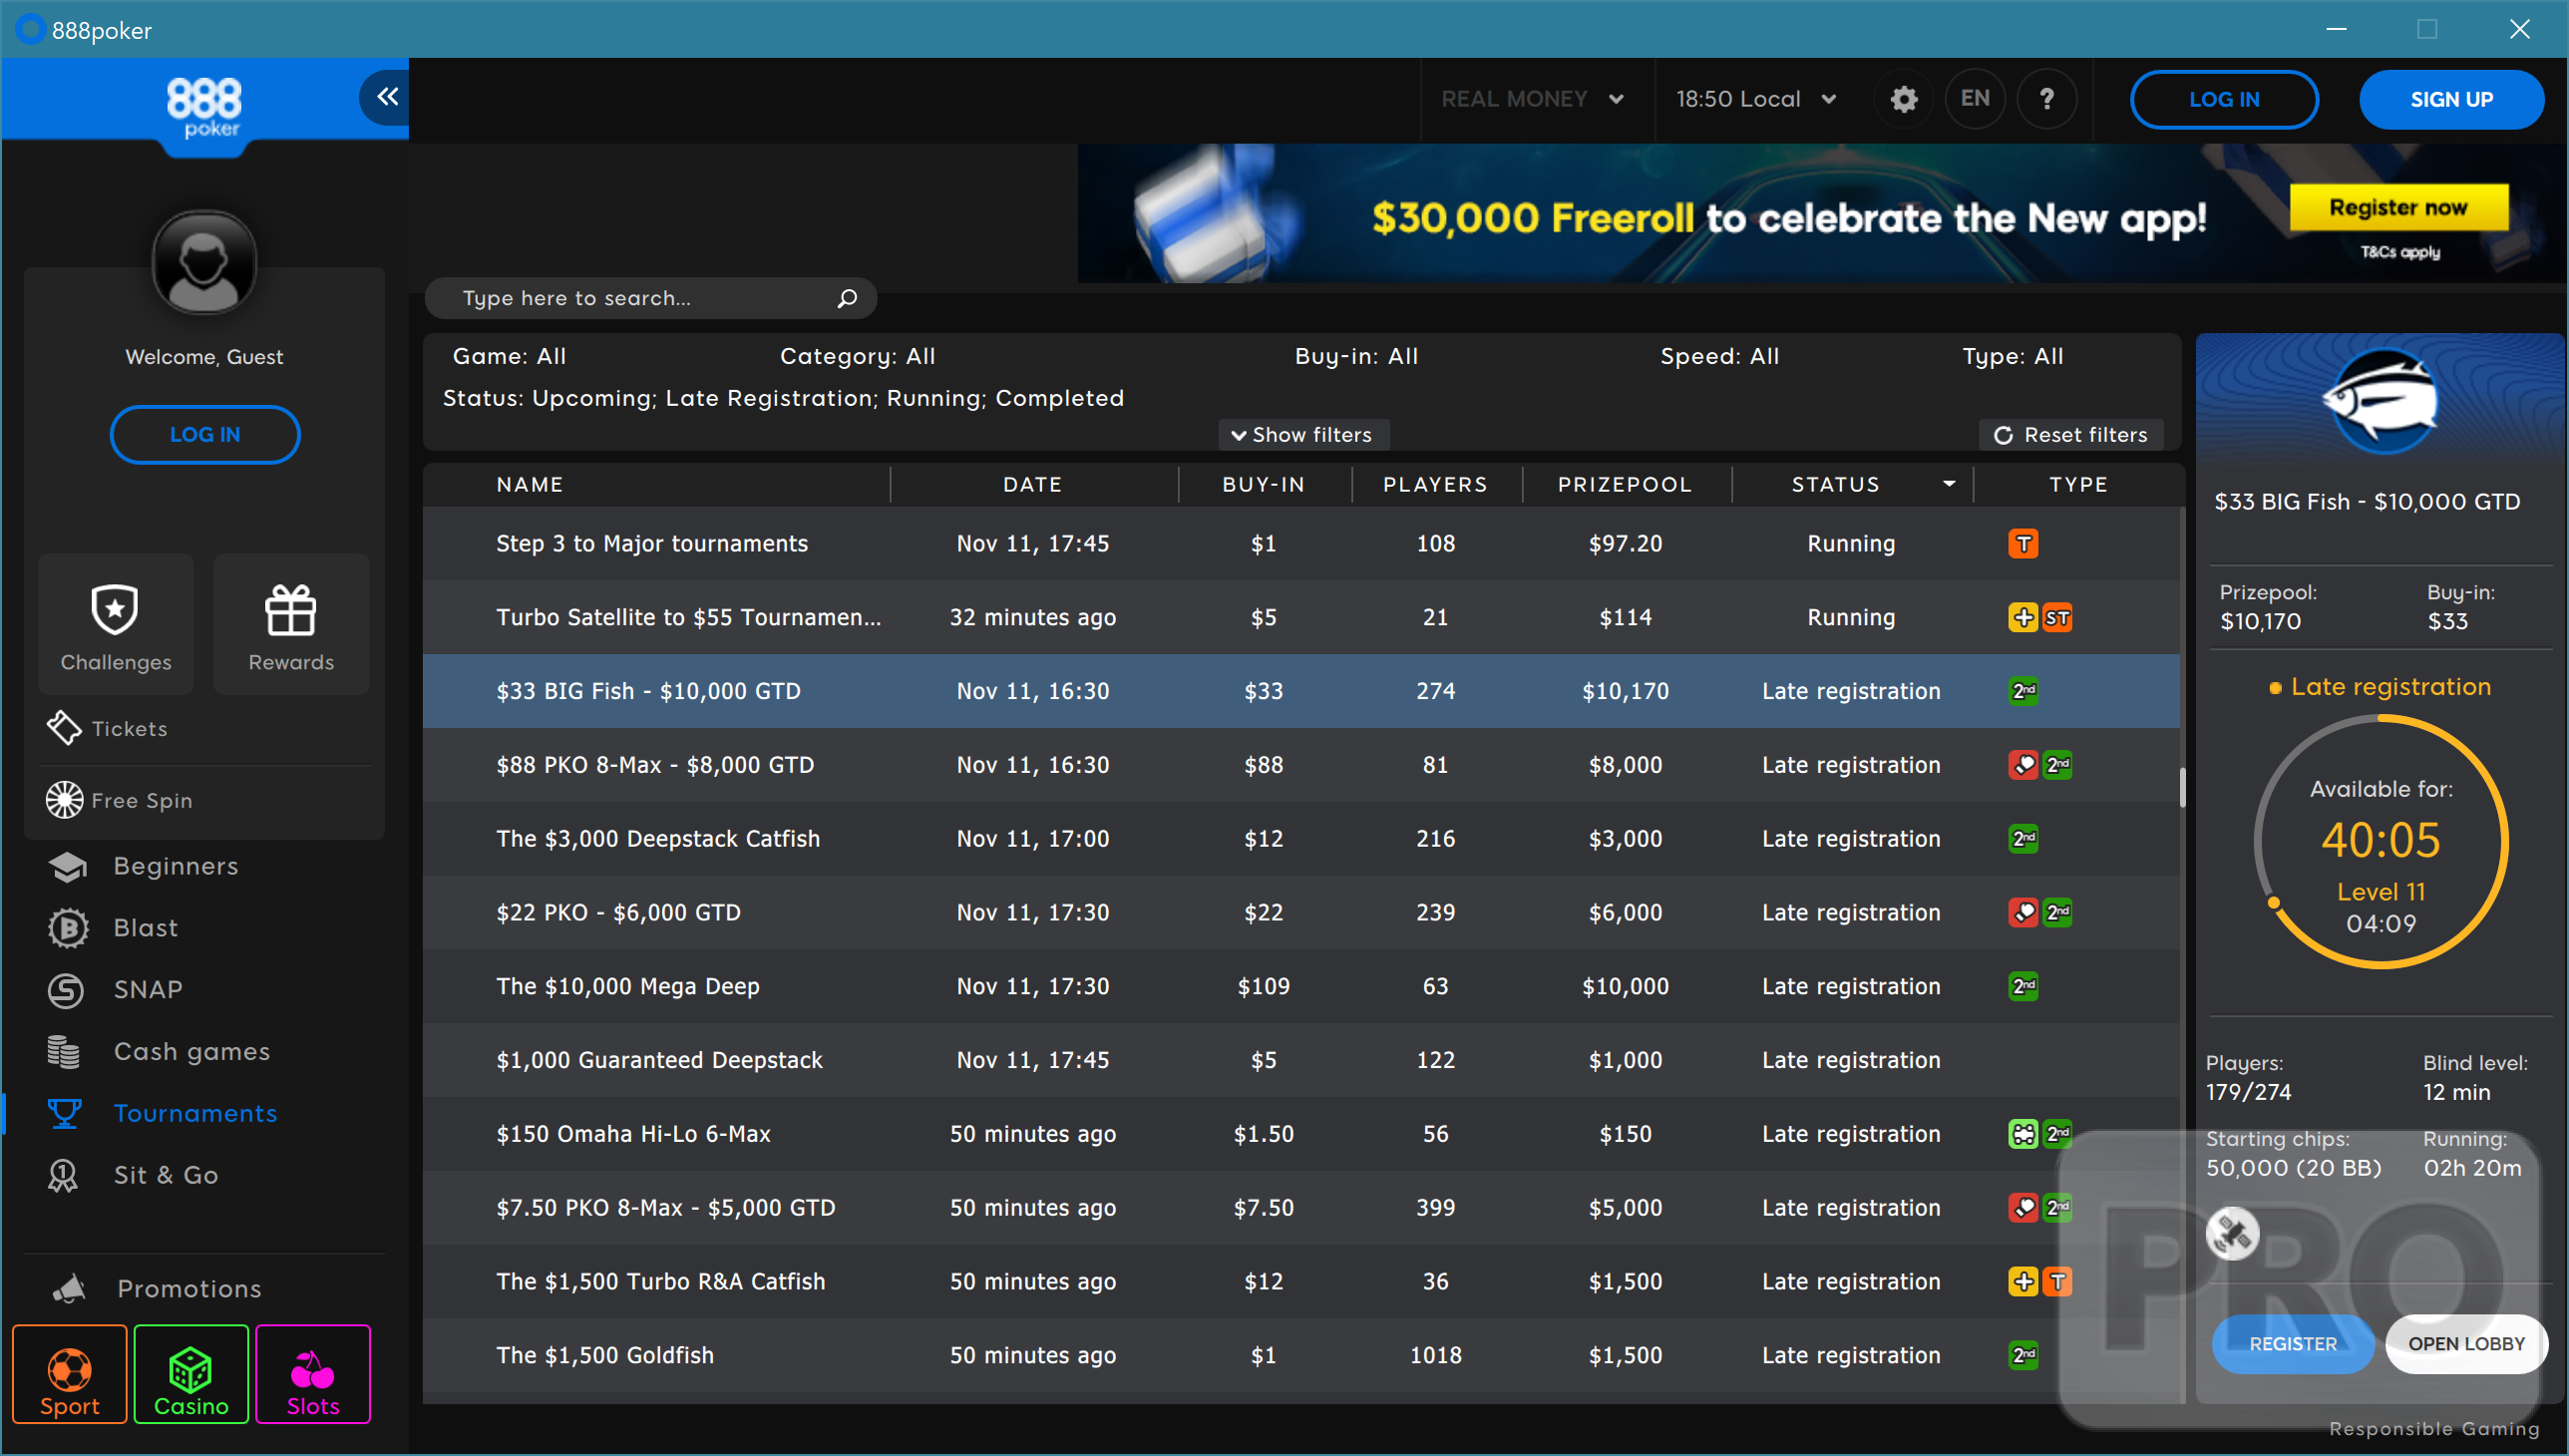Open Casino dice tile

[x=191, y=1374]
